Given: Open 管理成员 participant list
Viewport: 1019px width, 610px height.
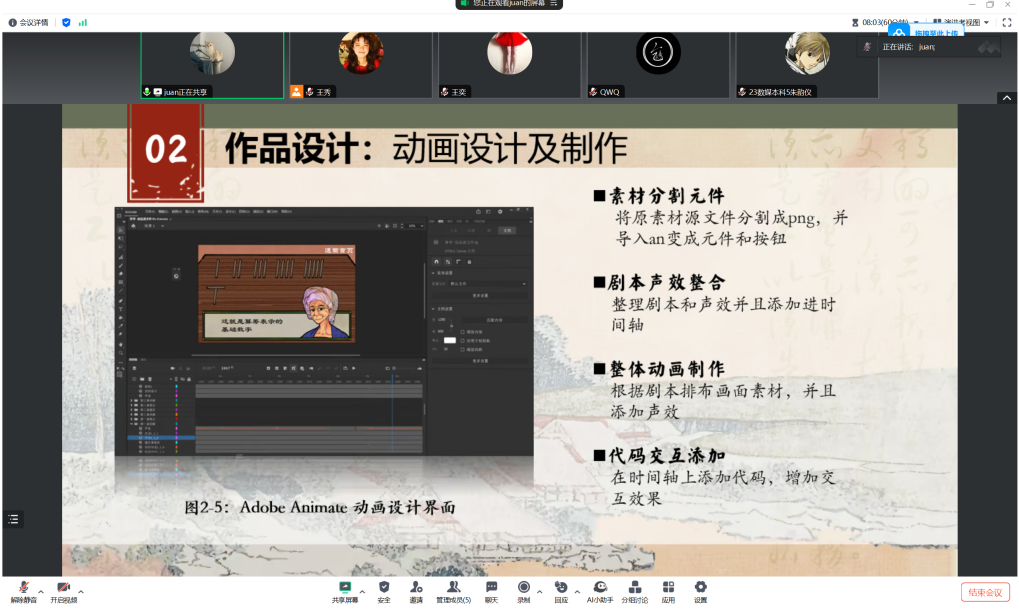Looking at the screenshot, I should pyautogui.click(x=453, y=589).
